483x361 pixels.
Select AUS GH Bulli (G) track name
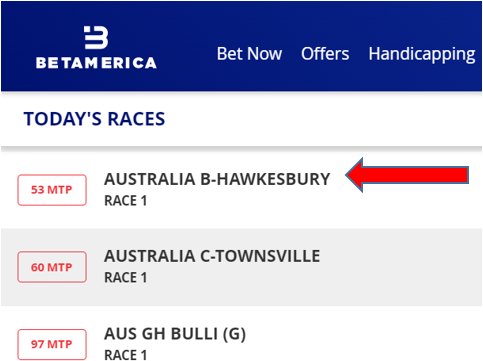click(x=175, y=334)
